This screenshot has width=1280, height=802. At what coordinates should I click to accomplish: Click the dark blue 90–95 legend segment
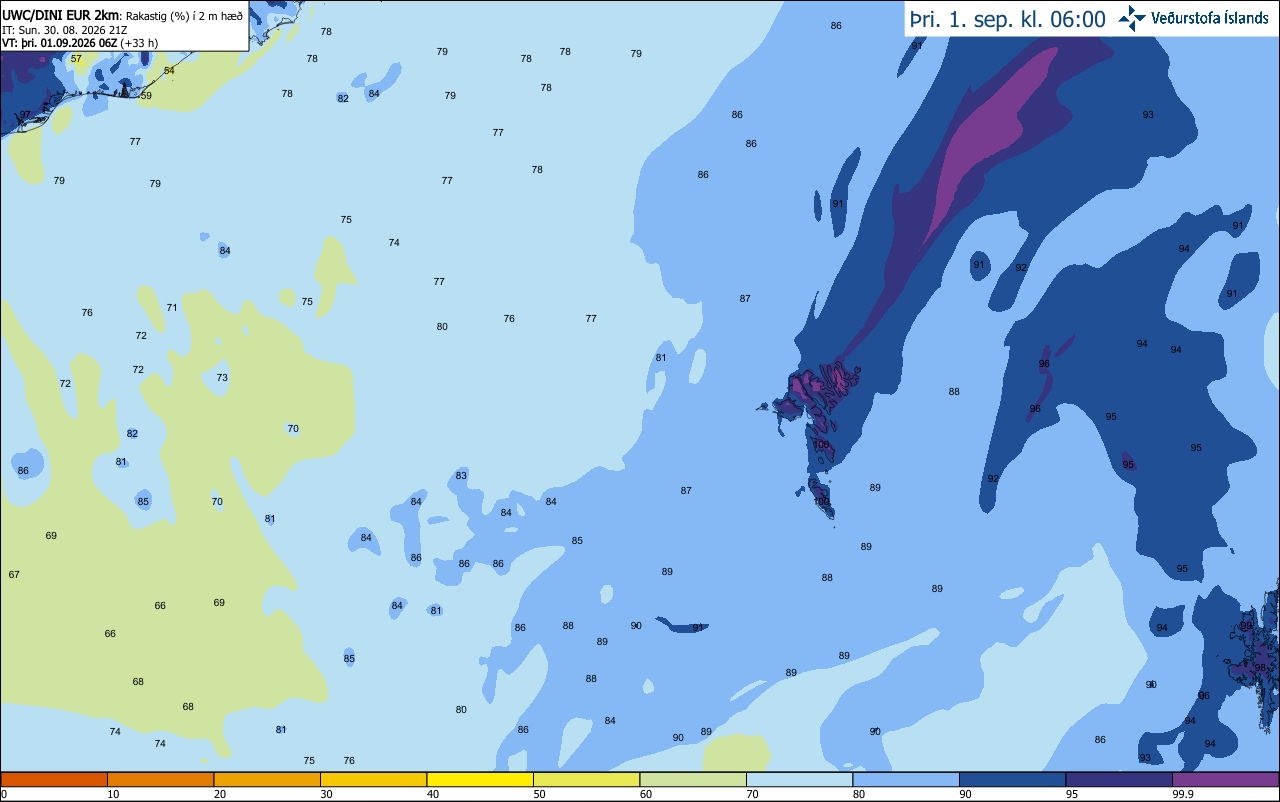point(1013,779)
